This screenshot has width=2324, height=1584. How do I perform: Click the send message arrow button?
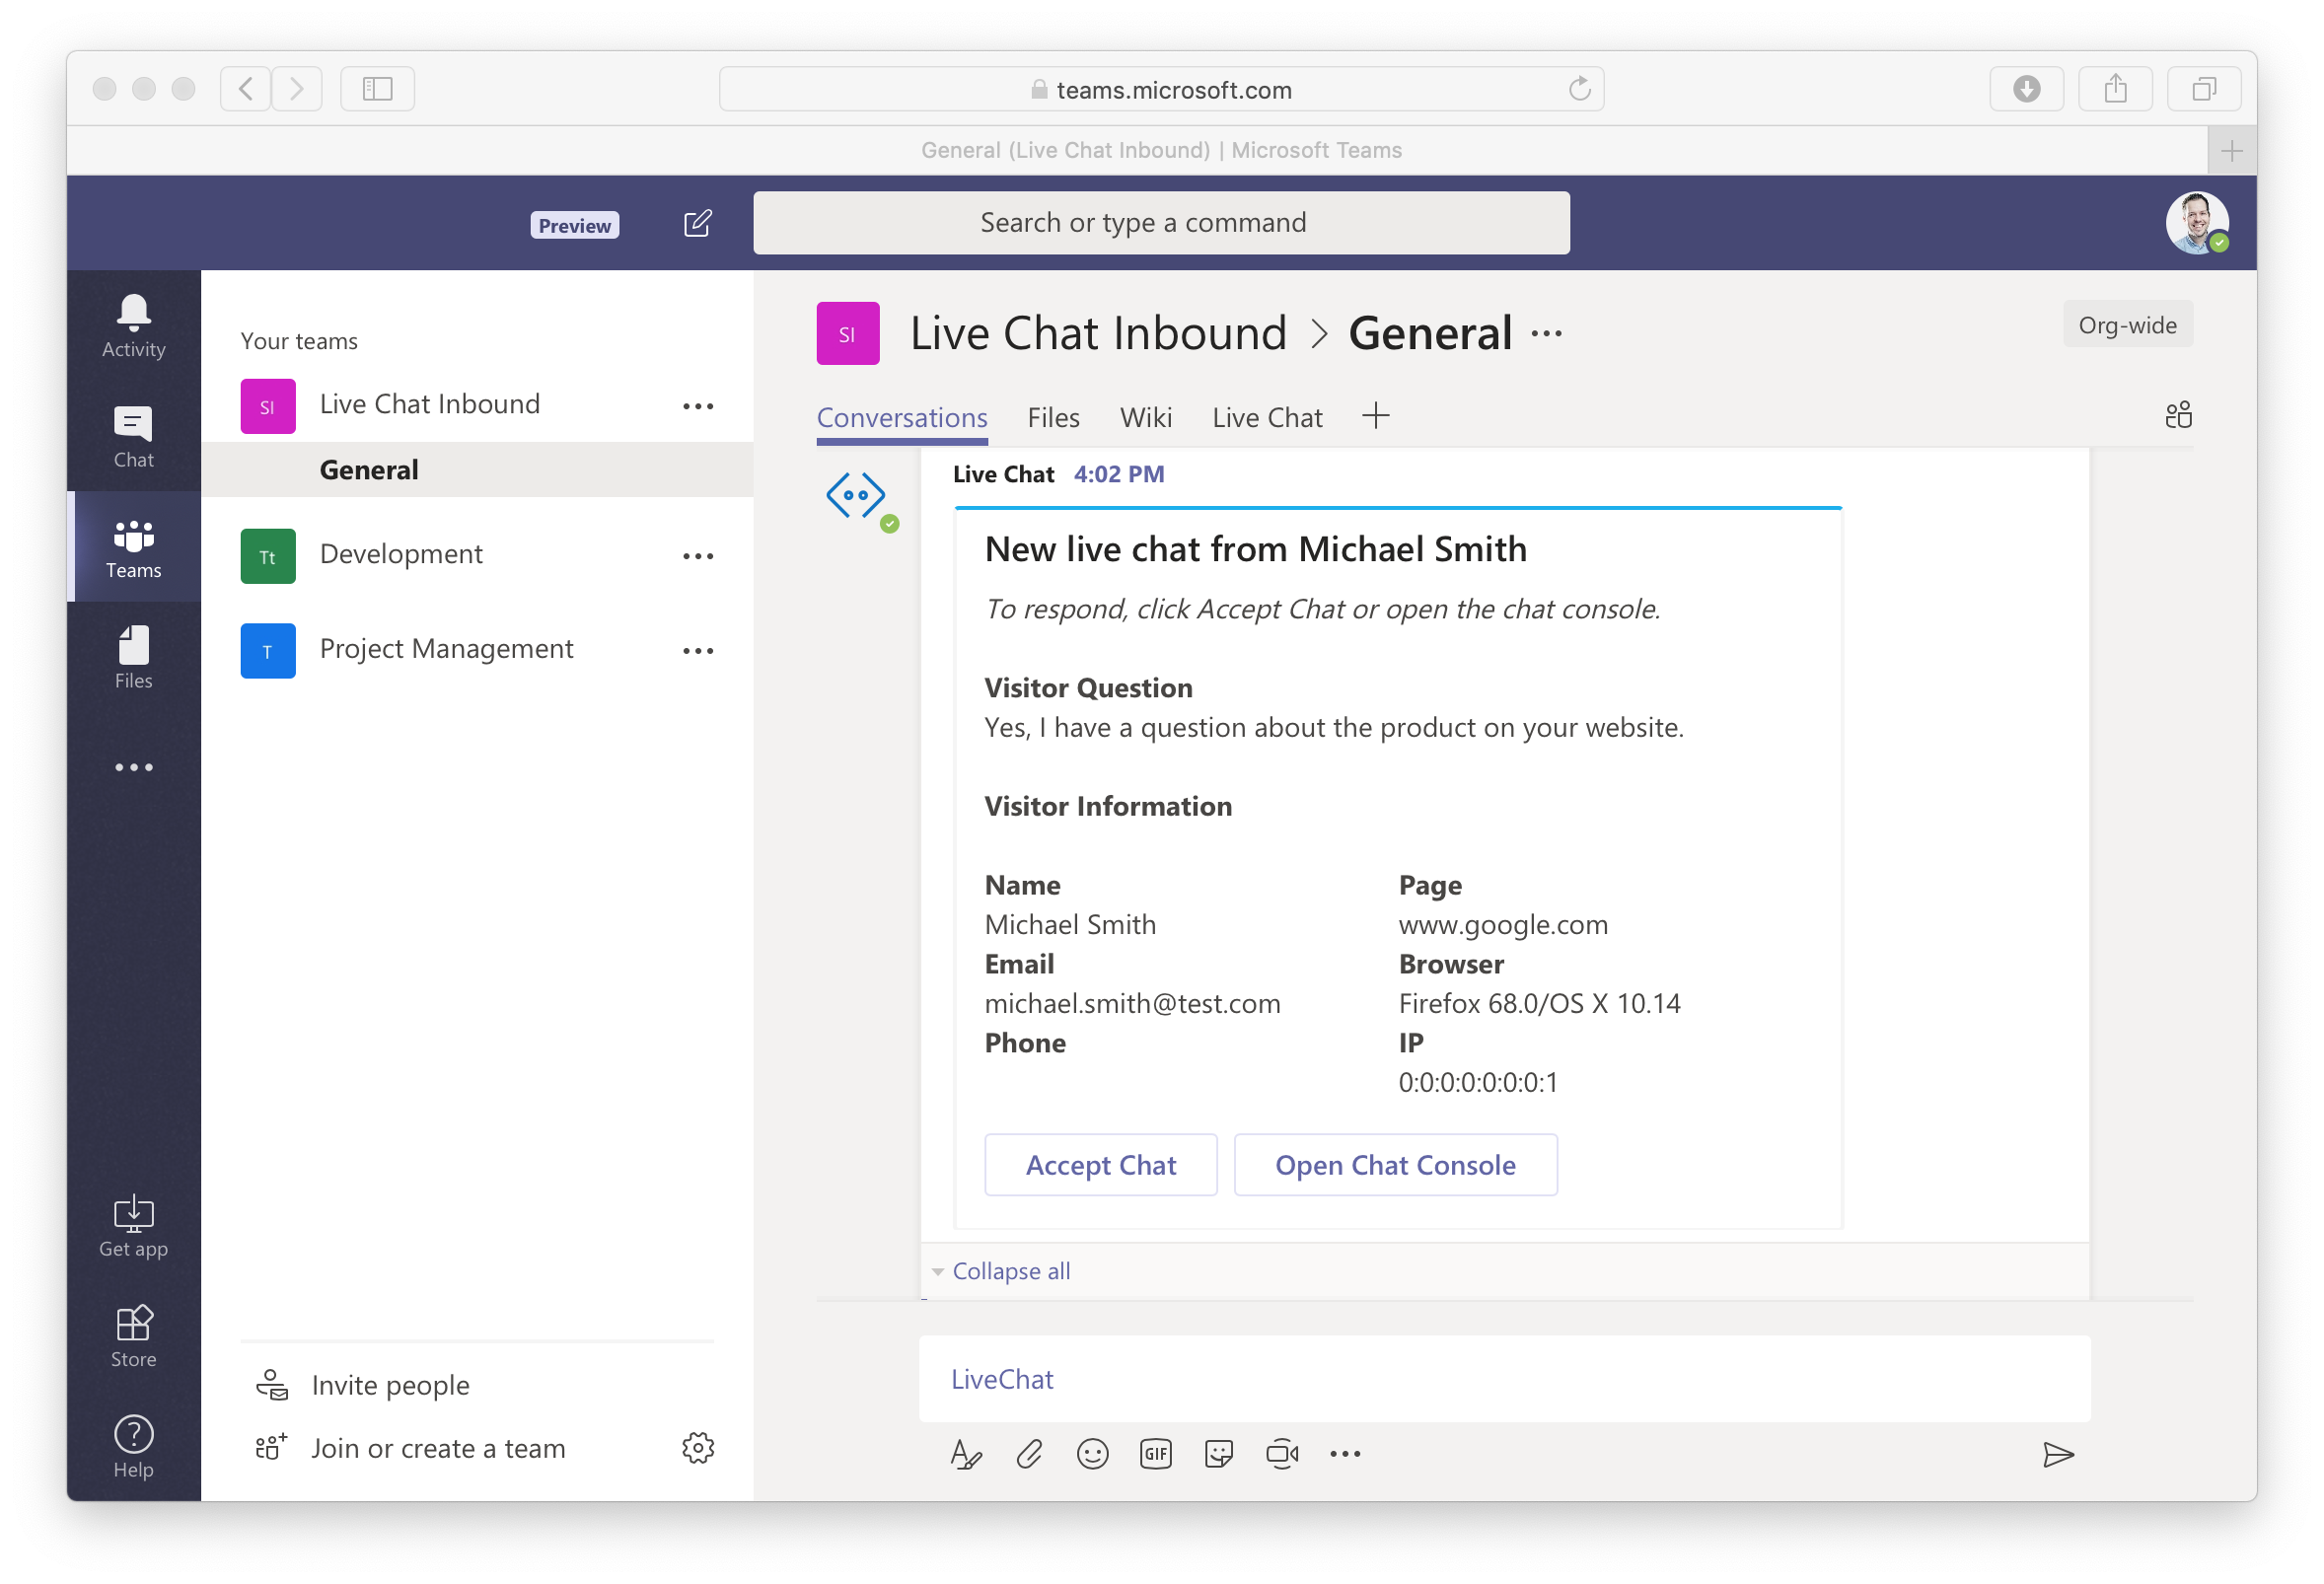2056,1454
